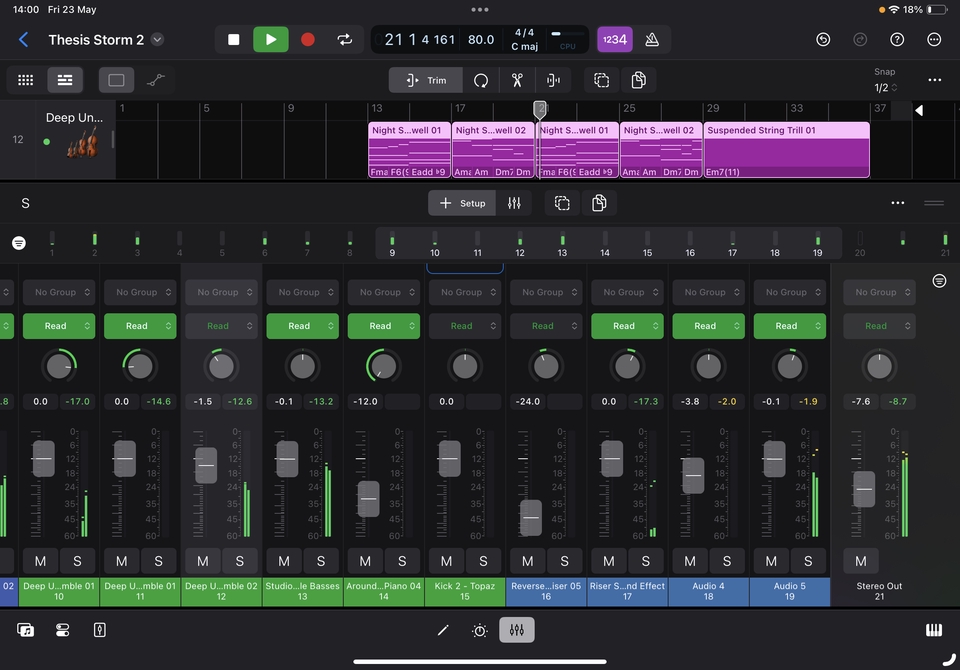The width and height of the screenshot is (960, 670).
Task: Open the channel strip components icon on right
Action: coord(939,280)
